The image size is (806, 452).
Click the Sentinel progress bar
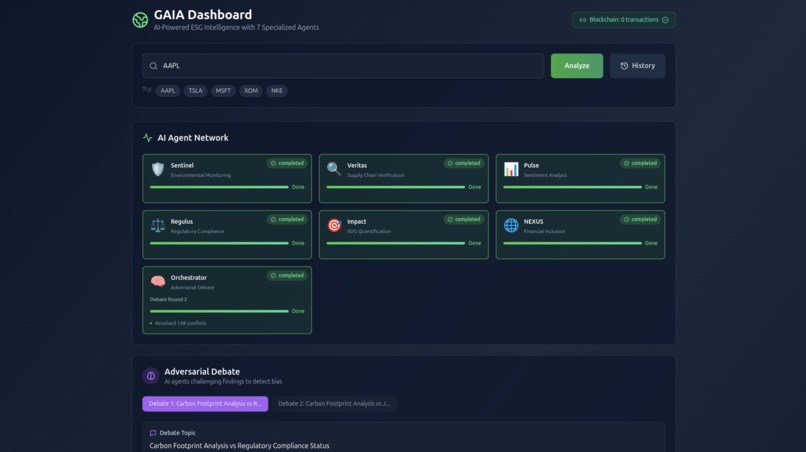219,187
